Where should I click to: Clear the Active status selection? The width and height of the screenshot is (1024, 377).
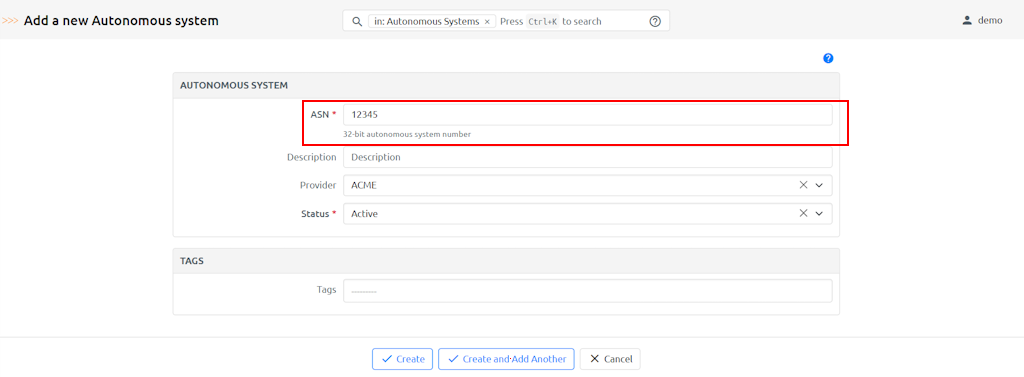click(803, 213)
